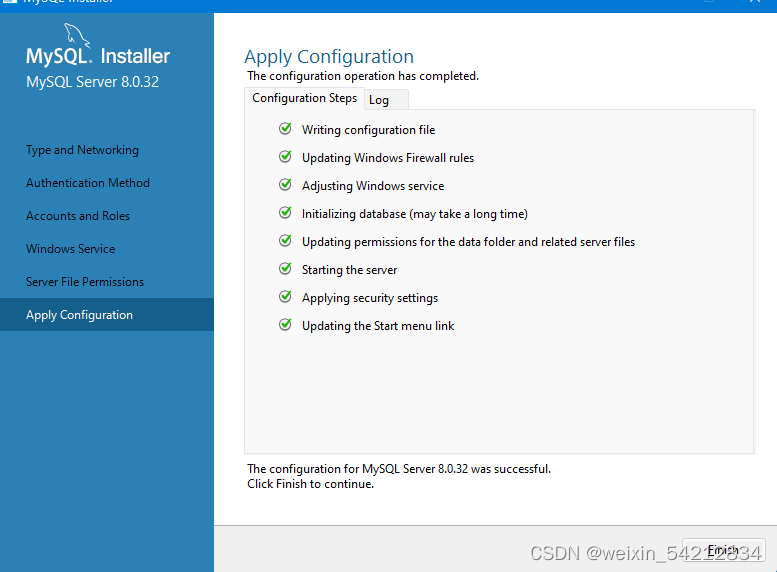Click 'The configuration operation has completed.' text
Screen dimensions: 777x572
363,76
